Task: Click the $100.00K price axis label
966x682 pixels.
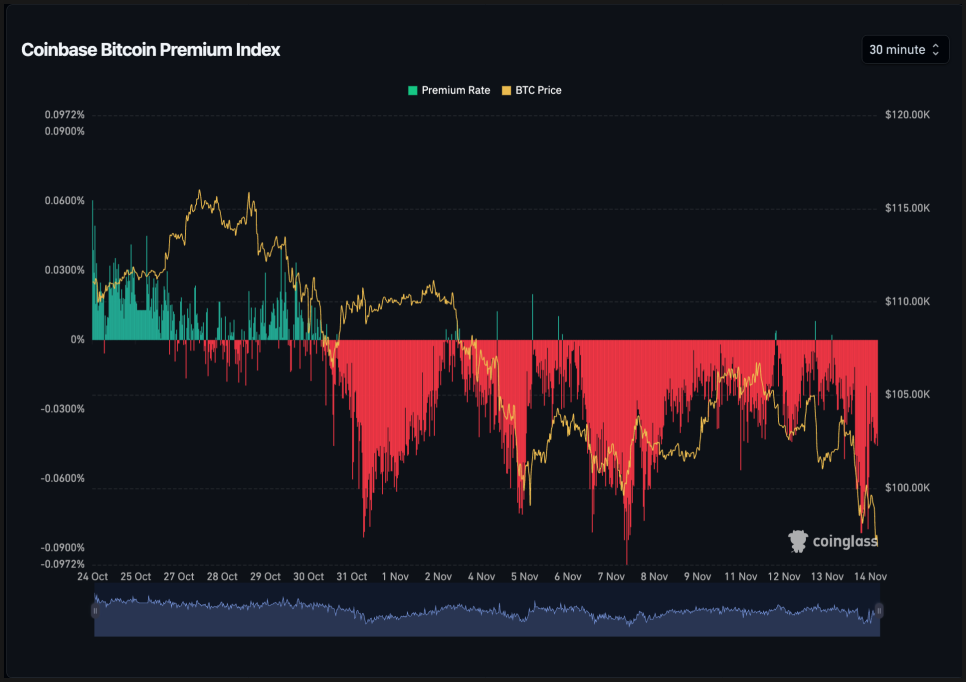Action: tap(907, 488)
